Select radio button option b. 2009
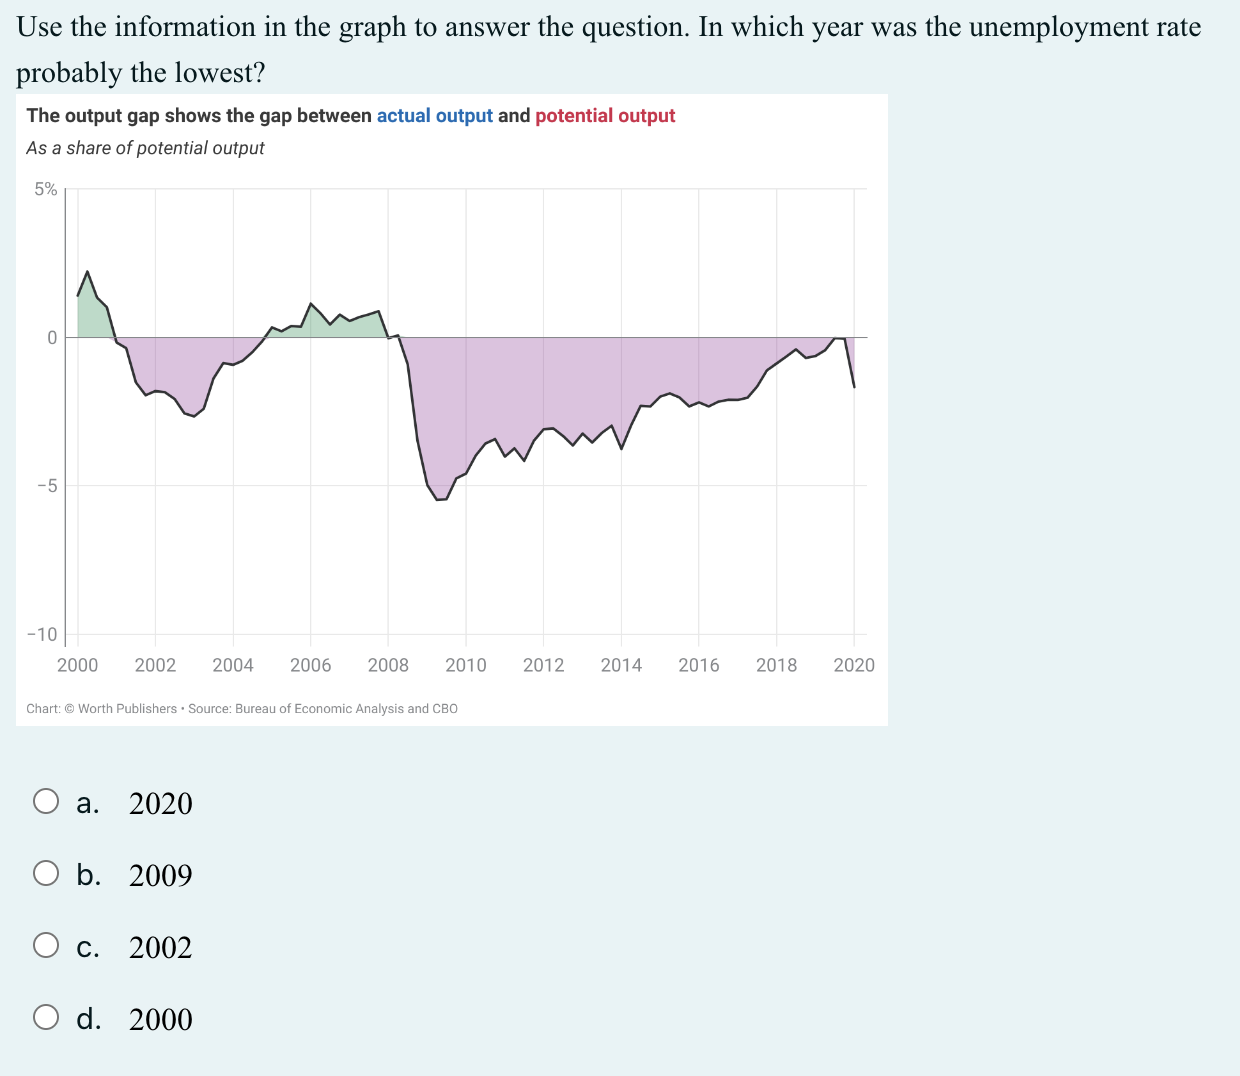 [45, 872]
